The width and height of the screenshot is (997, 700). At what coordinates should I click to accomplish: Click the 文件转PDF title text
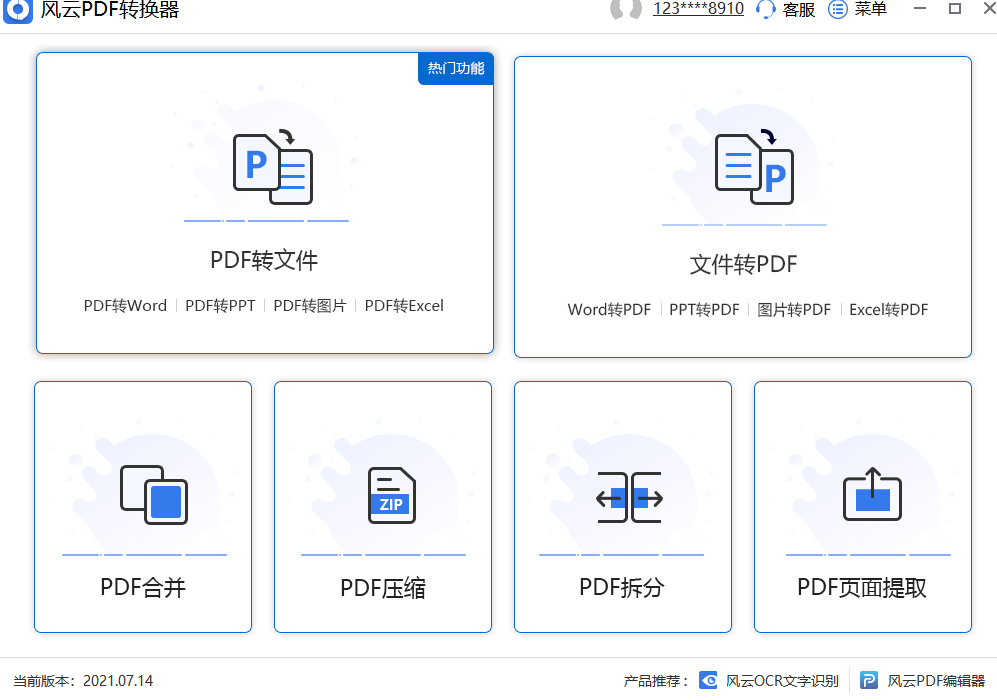pyautogui.click(x=743, y=264)
